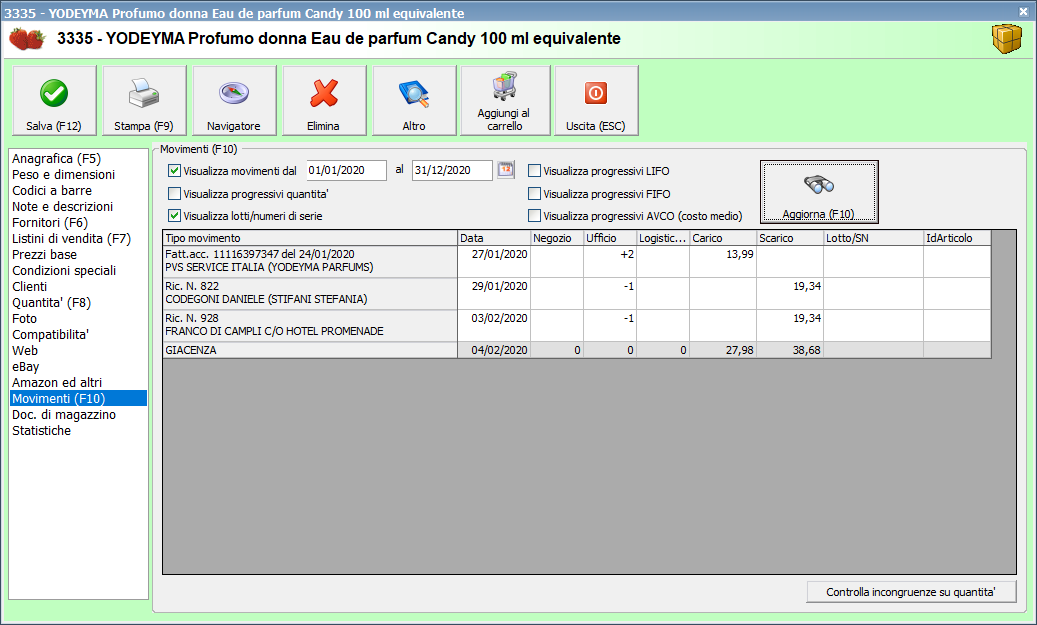Click the start date field 01/01/2020
This screenshot has width=1037, height=625.
click(x=347, y=170)
